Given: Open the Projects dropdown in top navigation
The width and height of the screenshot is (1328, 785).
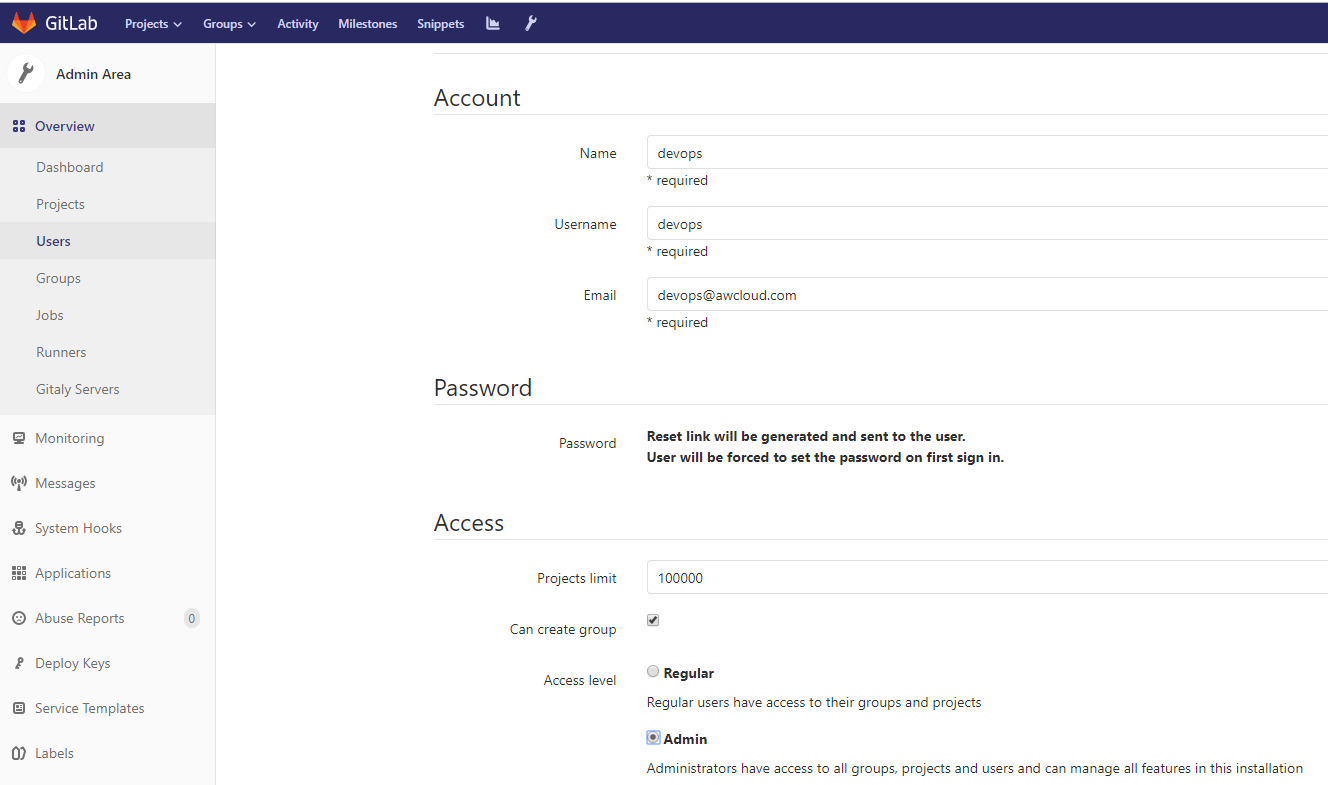Looking at the screenshot, I should click(152, 23).
